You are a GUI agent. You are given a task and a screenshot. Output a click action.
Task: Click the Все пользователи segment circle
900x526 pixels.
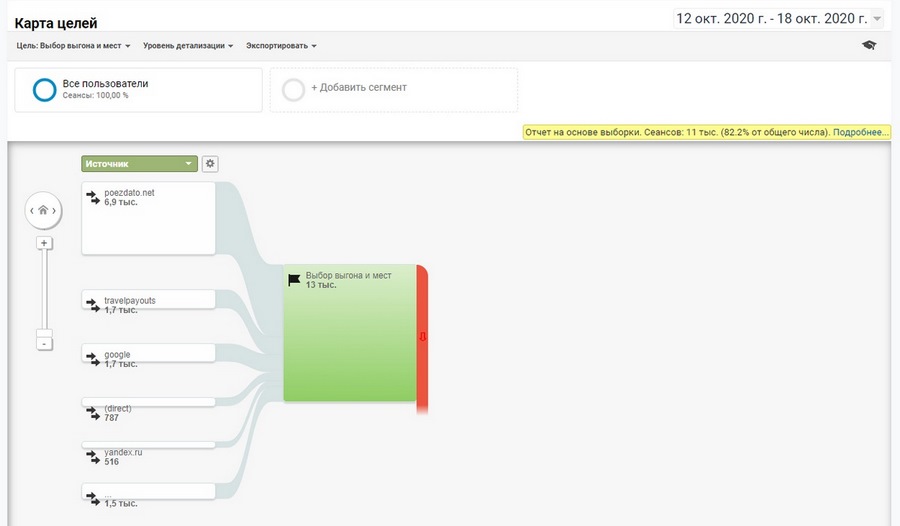(44, 90)
